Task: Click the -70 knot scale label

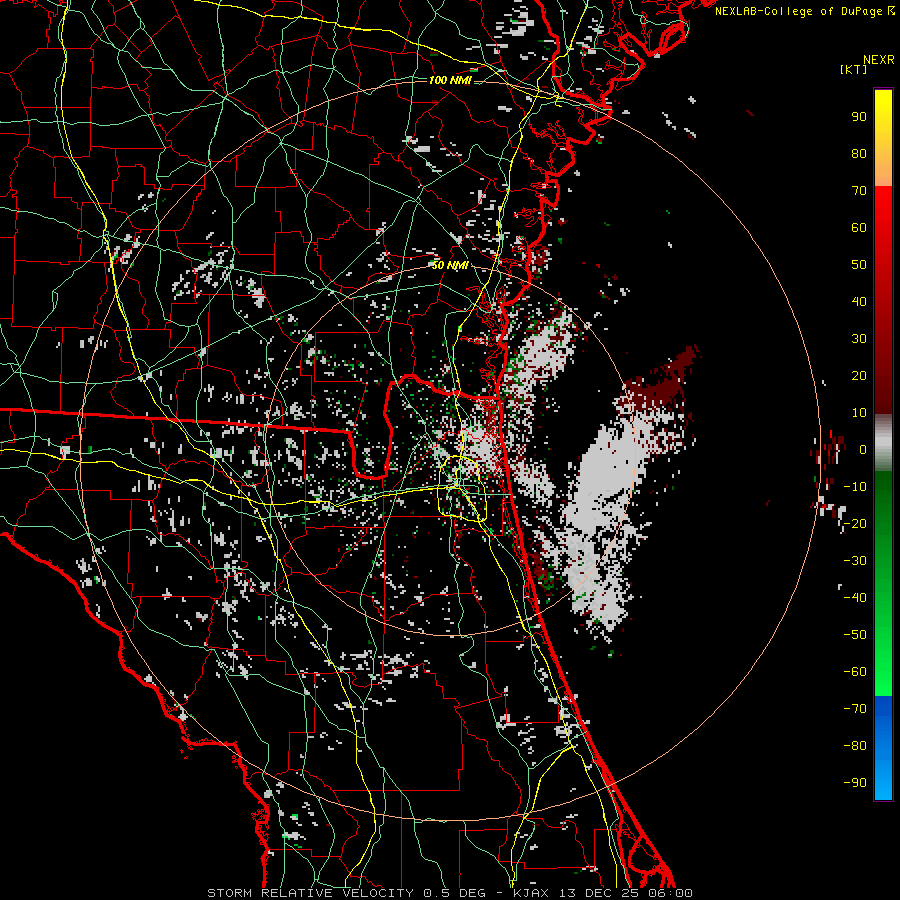Action: click(855, 709)
